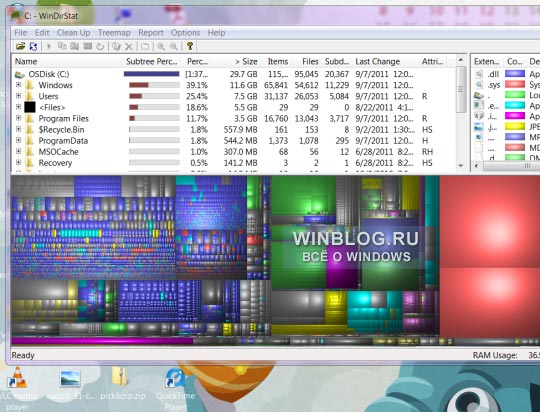Click the blue .dll color swatch
This screenshot has height=412, width=540.
515,74
